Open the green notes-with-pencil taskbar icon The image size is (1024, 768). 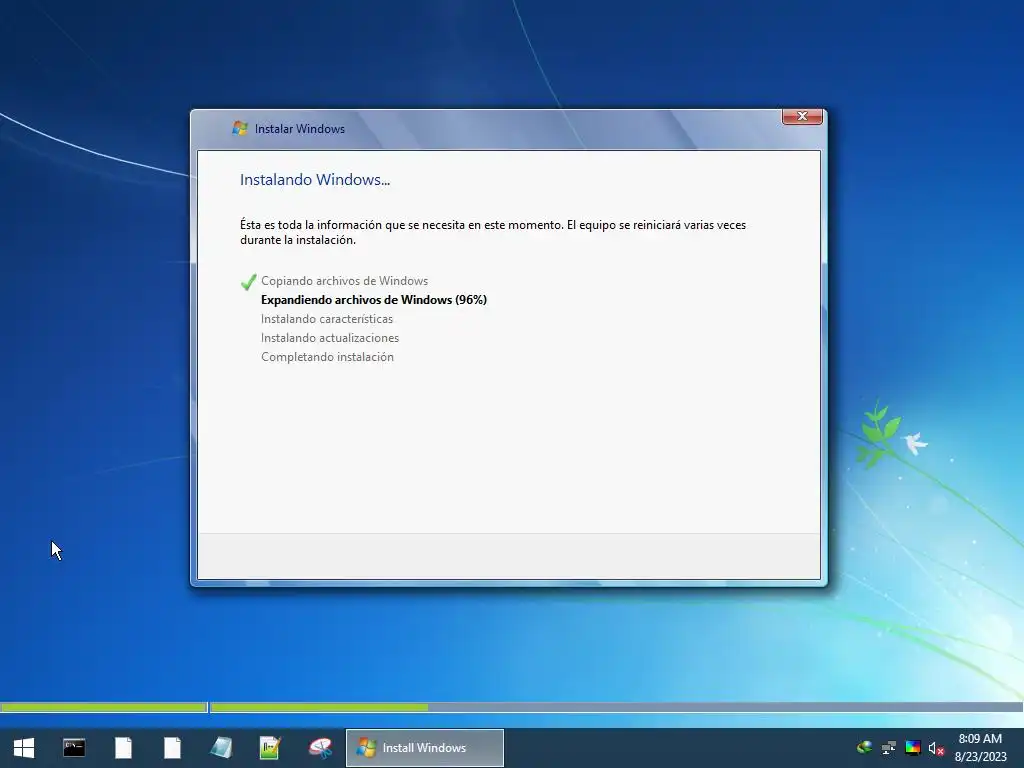pyautogui.click(x=270, y=748)
